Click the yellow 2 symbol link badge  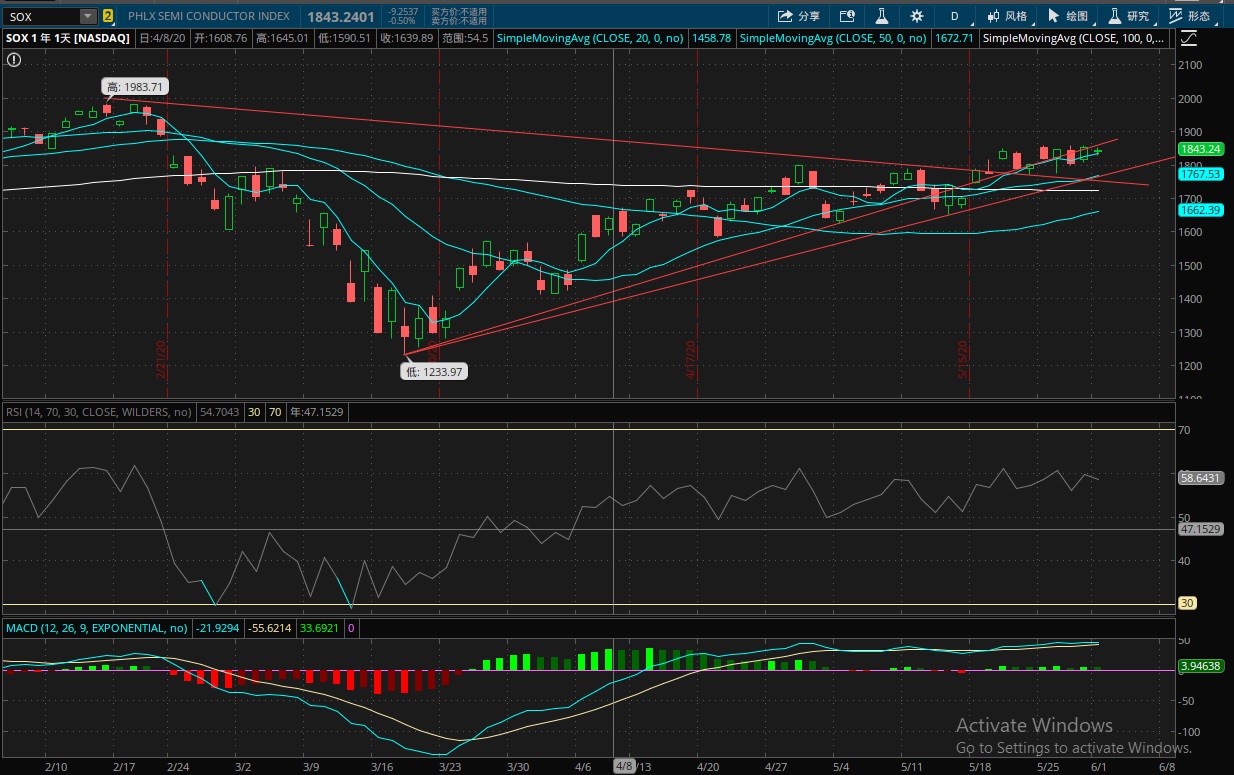point(108,16)
